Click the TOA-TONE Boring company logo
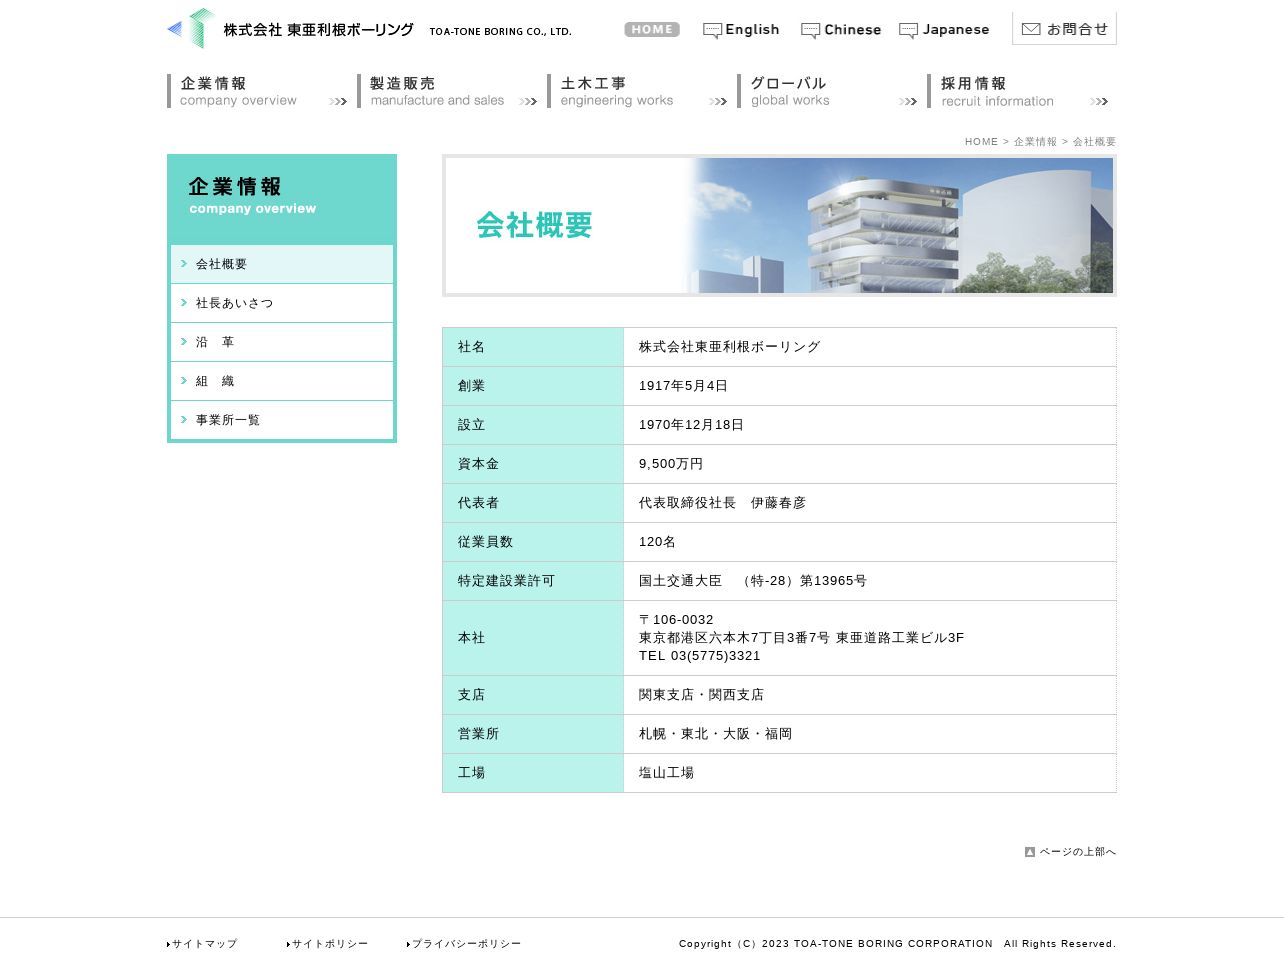This screenshot has height=970, width=1284. click(369, 29)
